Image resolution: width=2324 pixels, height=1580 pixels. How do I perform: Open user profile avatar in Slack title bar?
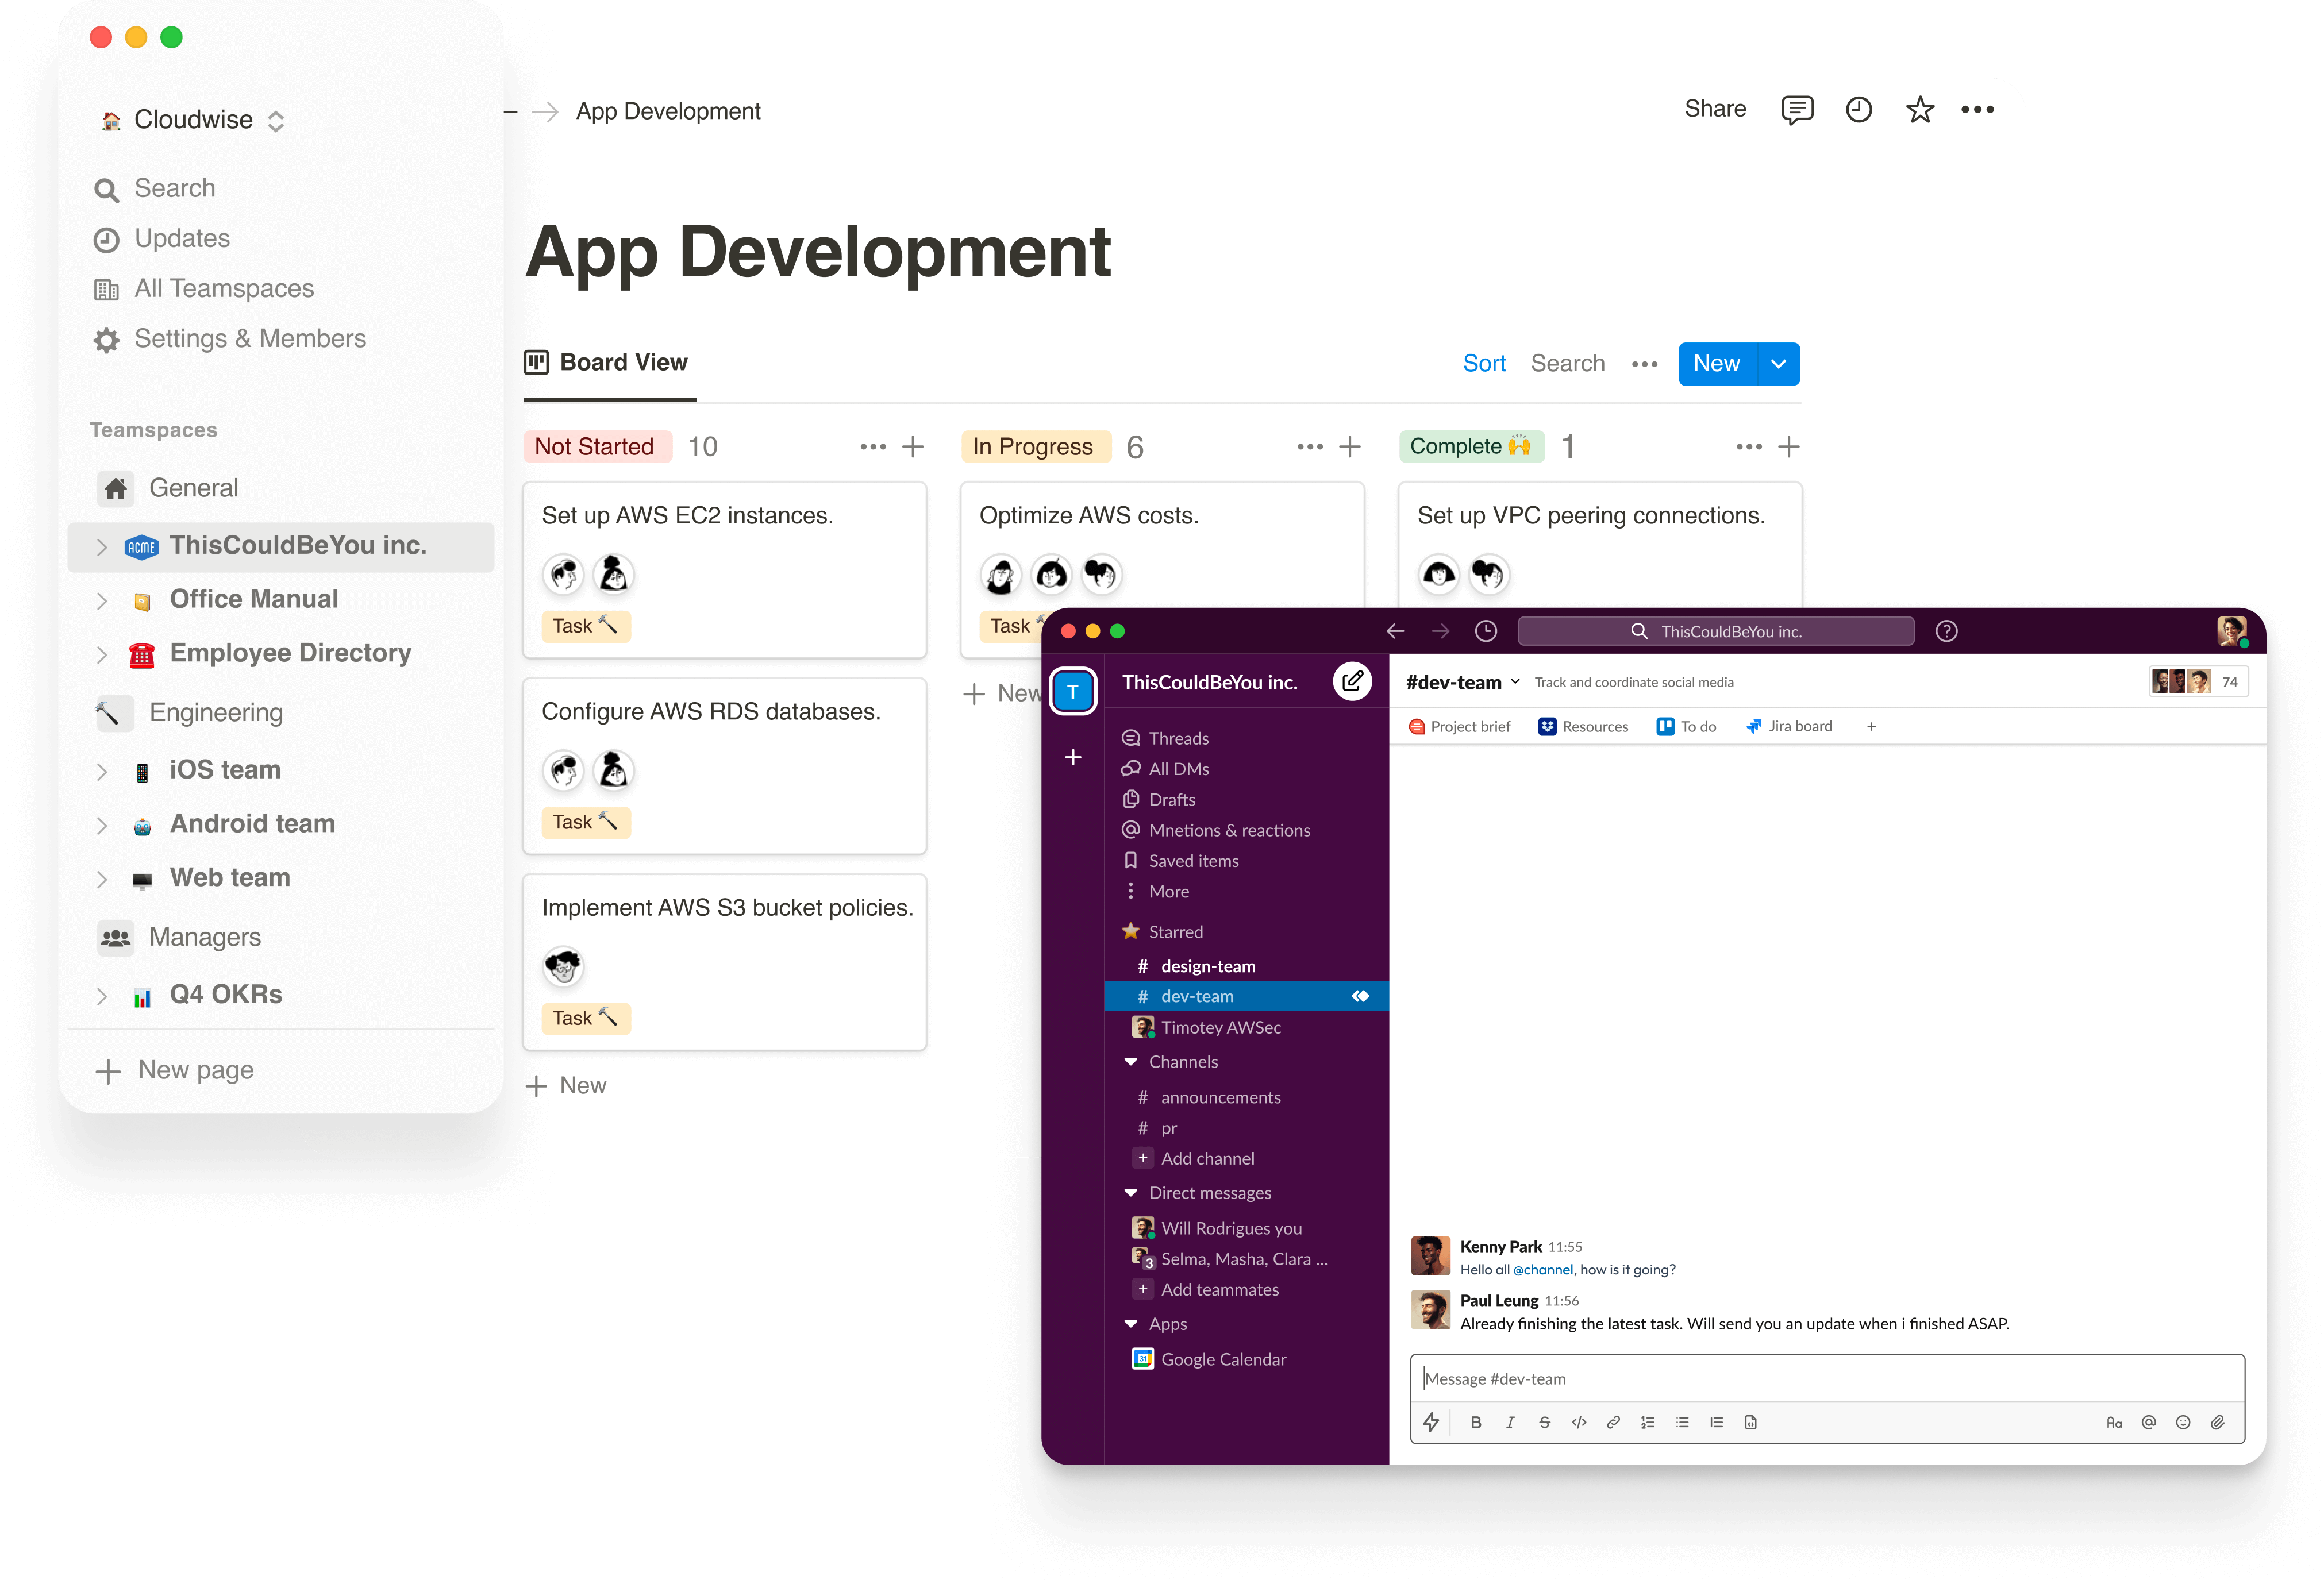(x=2231, y=631)
